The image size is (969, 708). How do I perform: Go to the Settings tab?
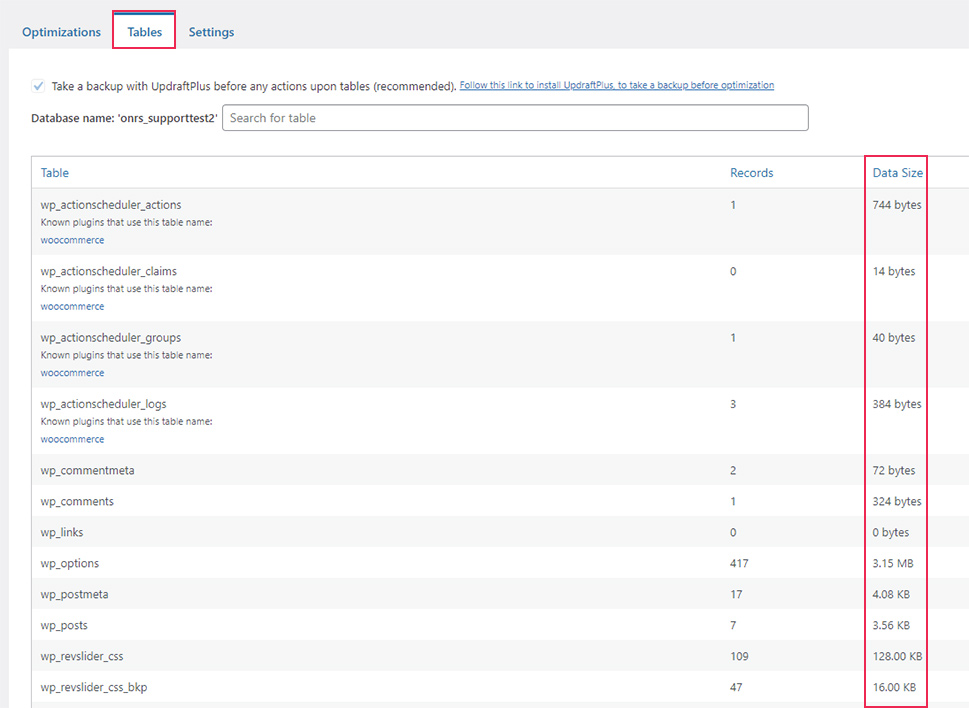[x=211, y=32]
